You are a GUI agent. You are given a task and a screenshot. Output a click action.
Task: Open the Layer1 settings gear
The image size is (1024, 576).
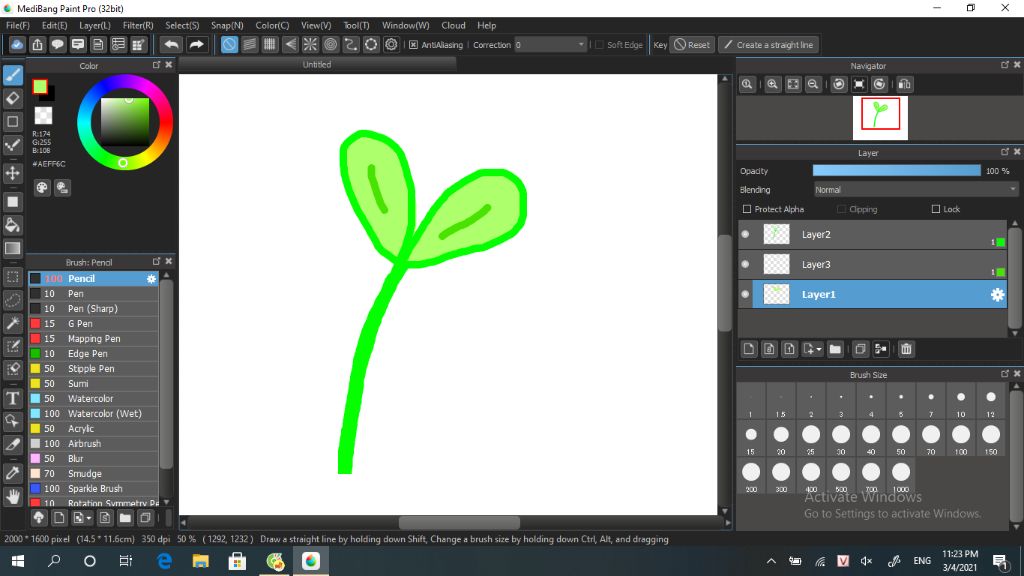tap(997, 295)
